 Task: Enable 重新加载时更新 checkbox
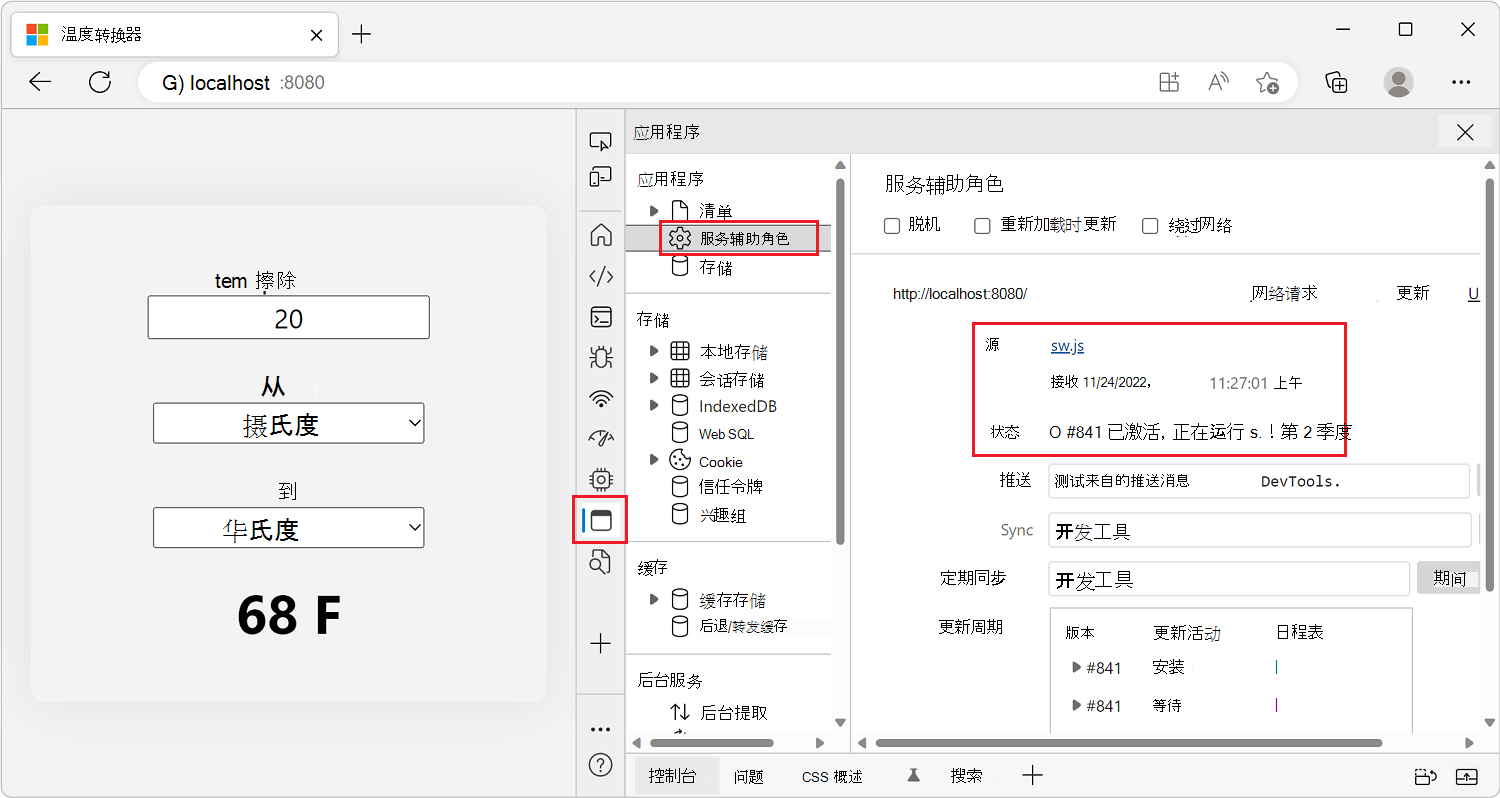tap(983, 226)
